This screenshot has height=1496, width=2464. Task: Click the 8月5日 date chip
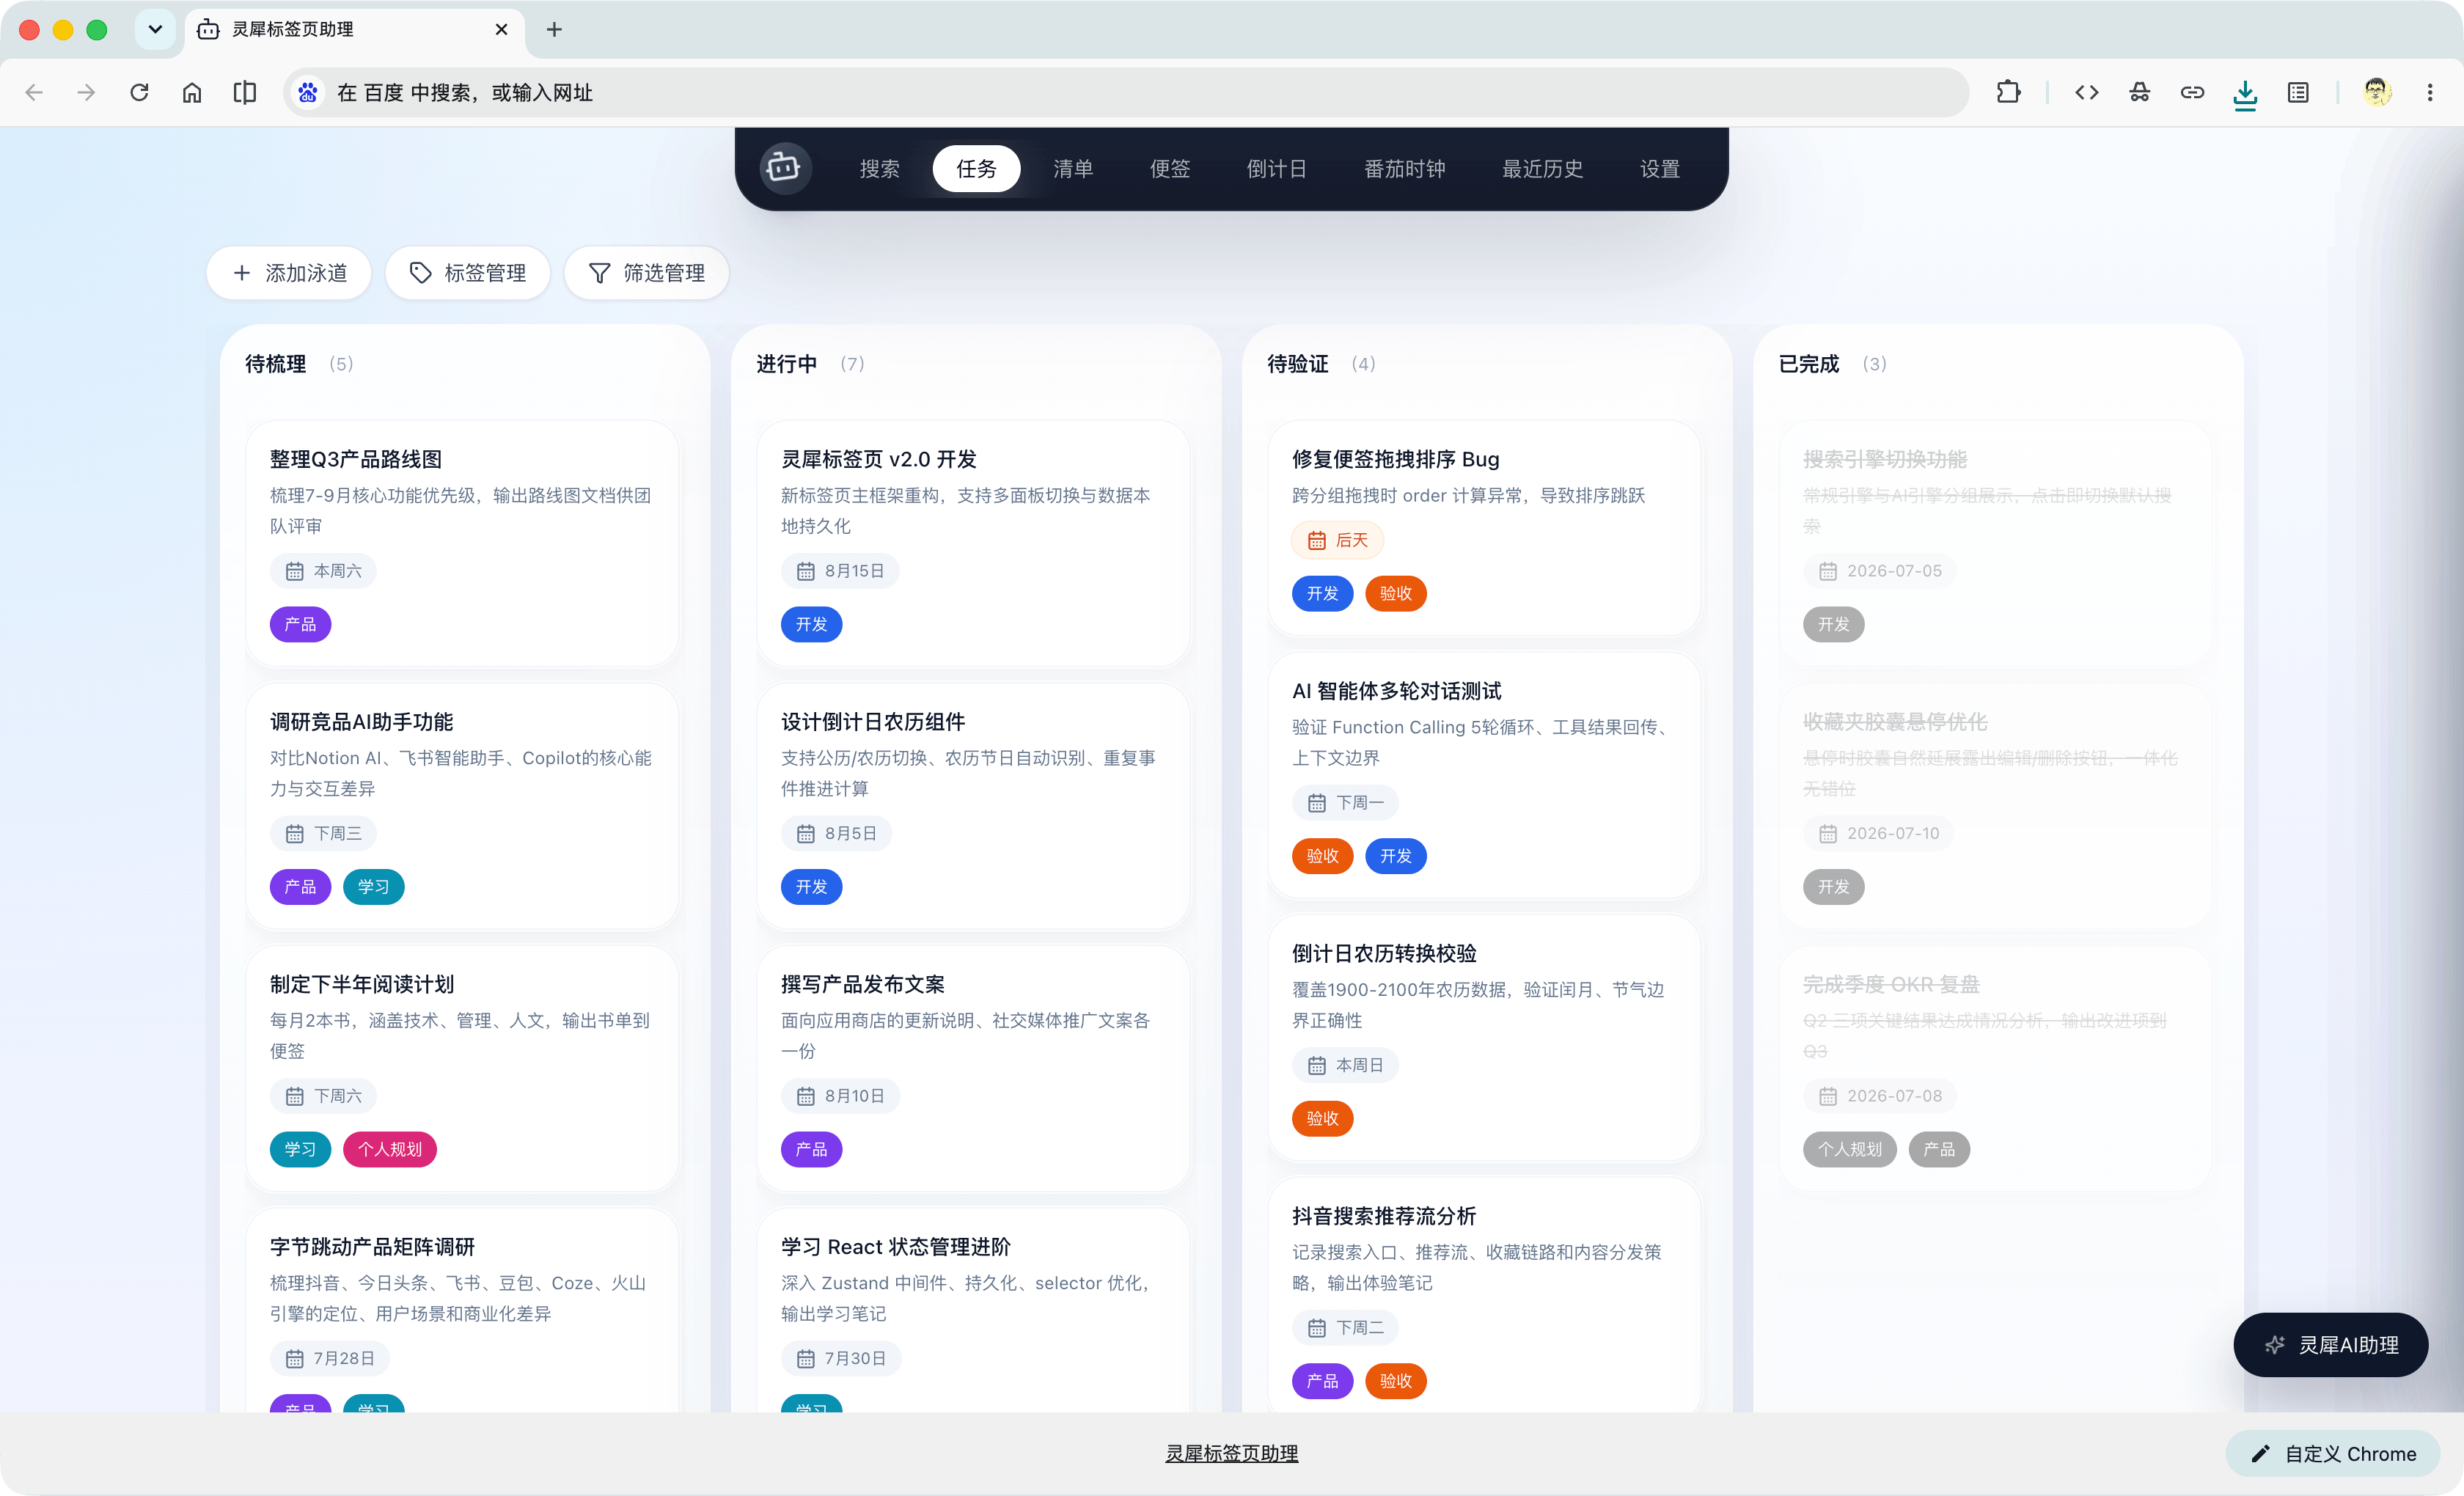[x=836, y=833]
